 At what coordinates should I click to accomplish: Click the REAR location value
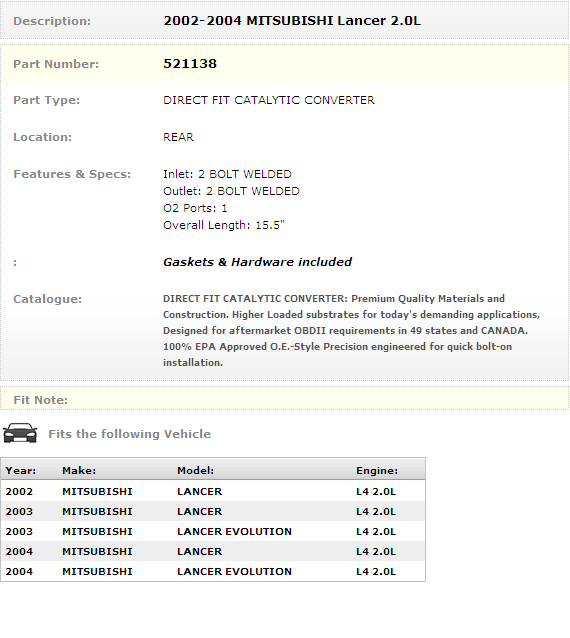coord(178,137)
